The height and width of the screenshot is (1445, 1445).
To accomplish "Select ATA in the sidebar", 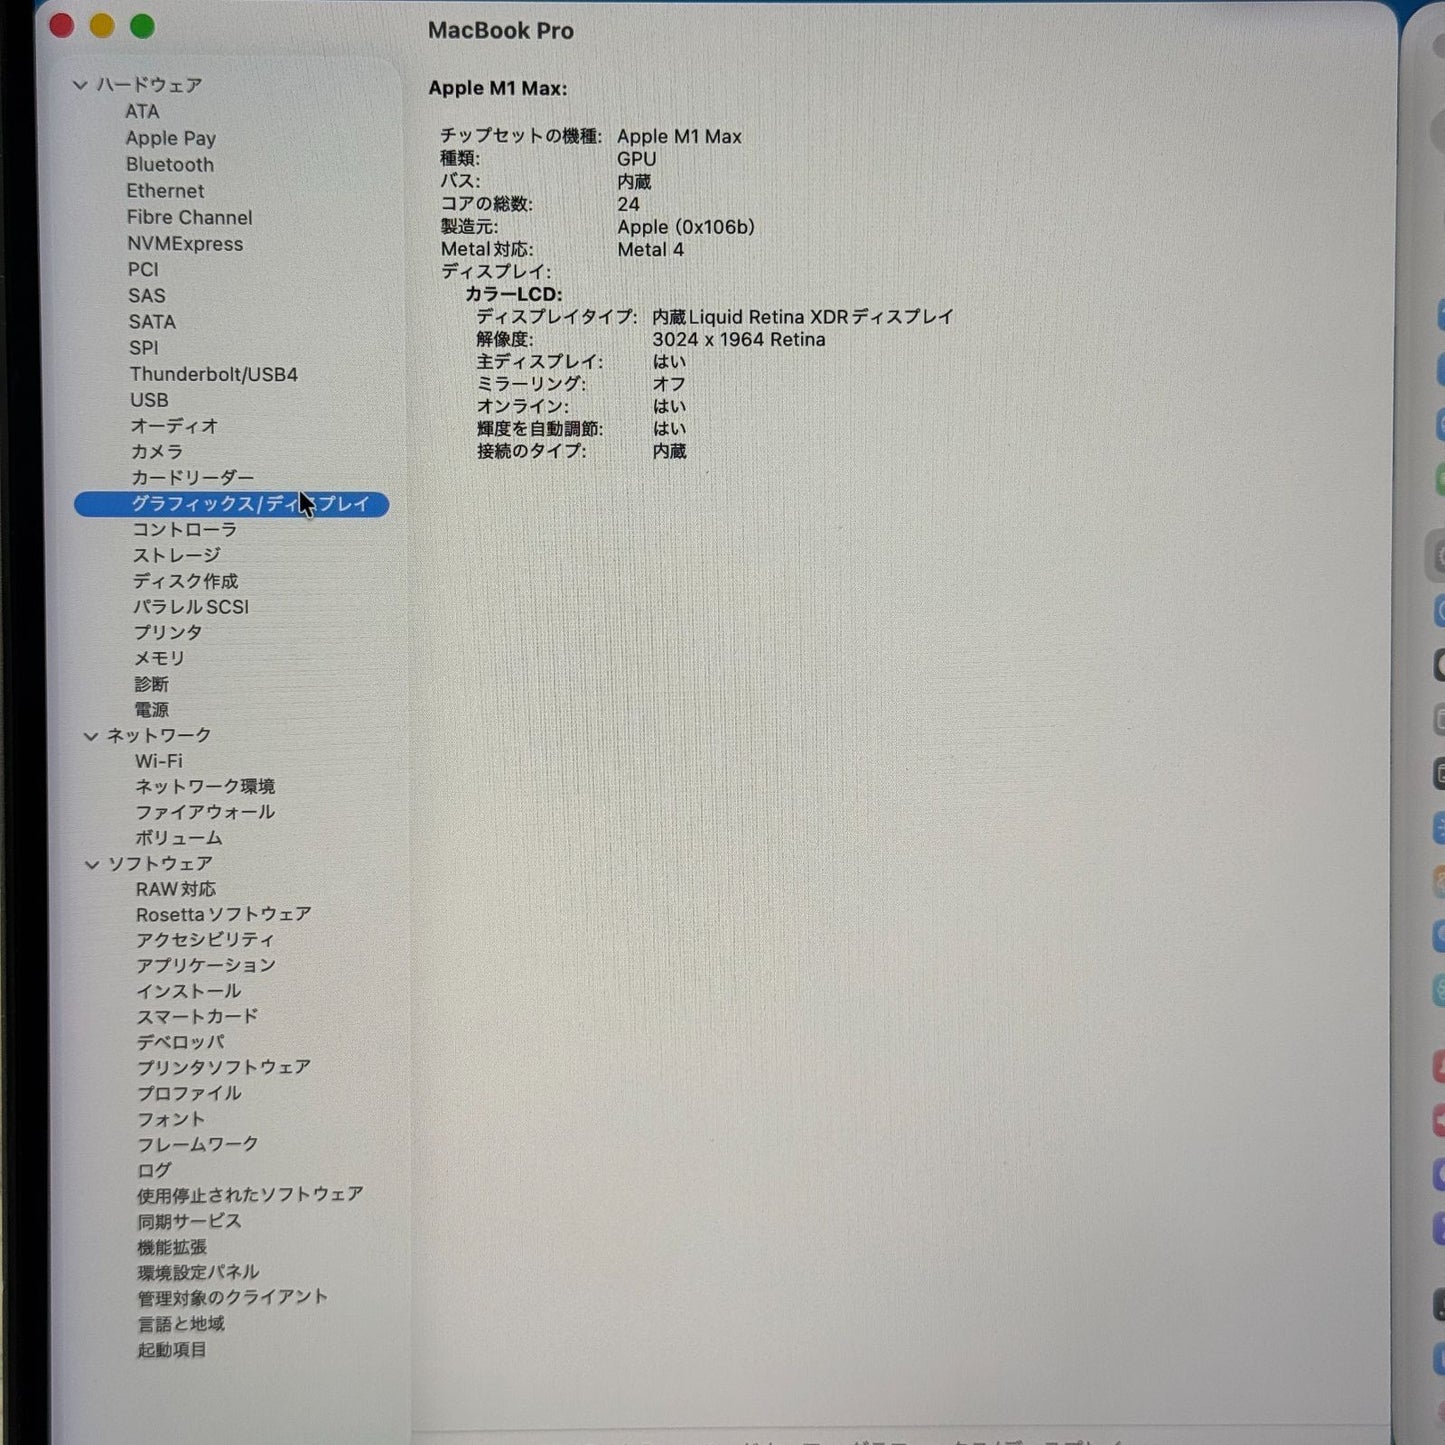I will tap(142, 112).
